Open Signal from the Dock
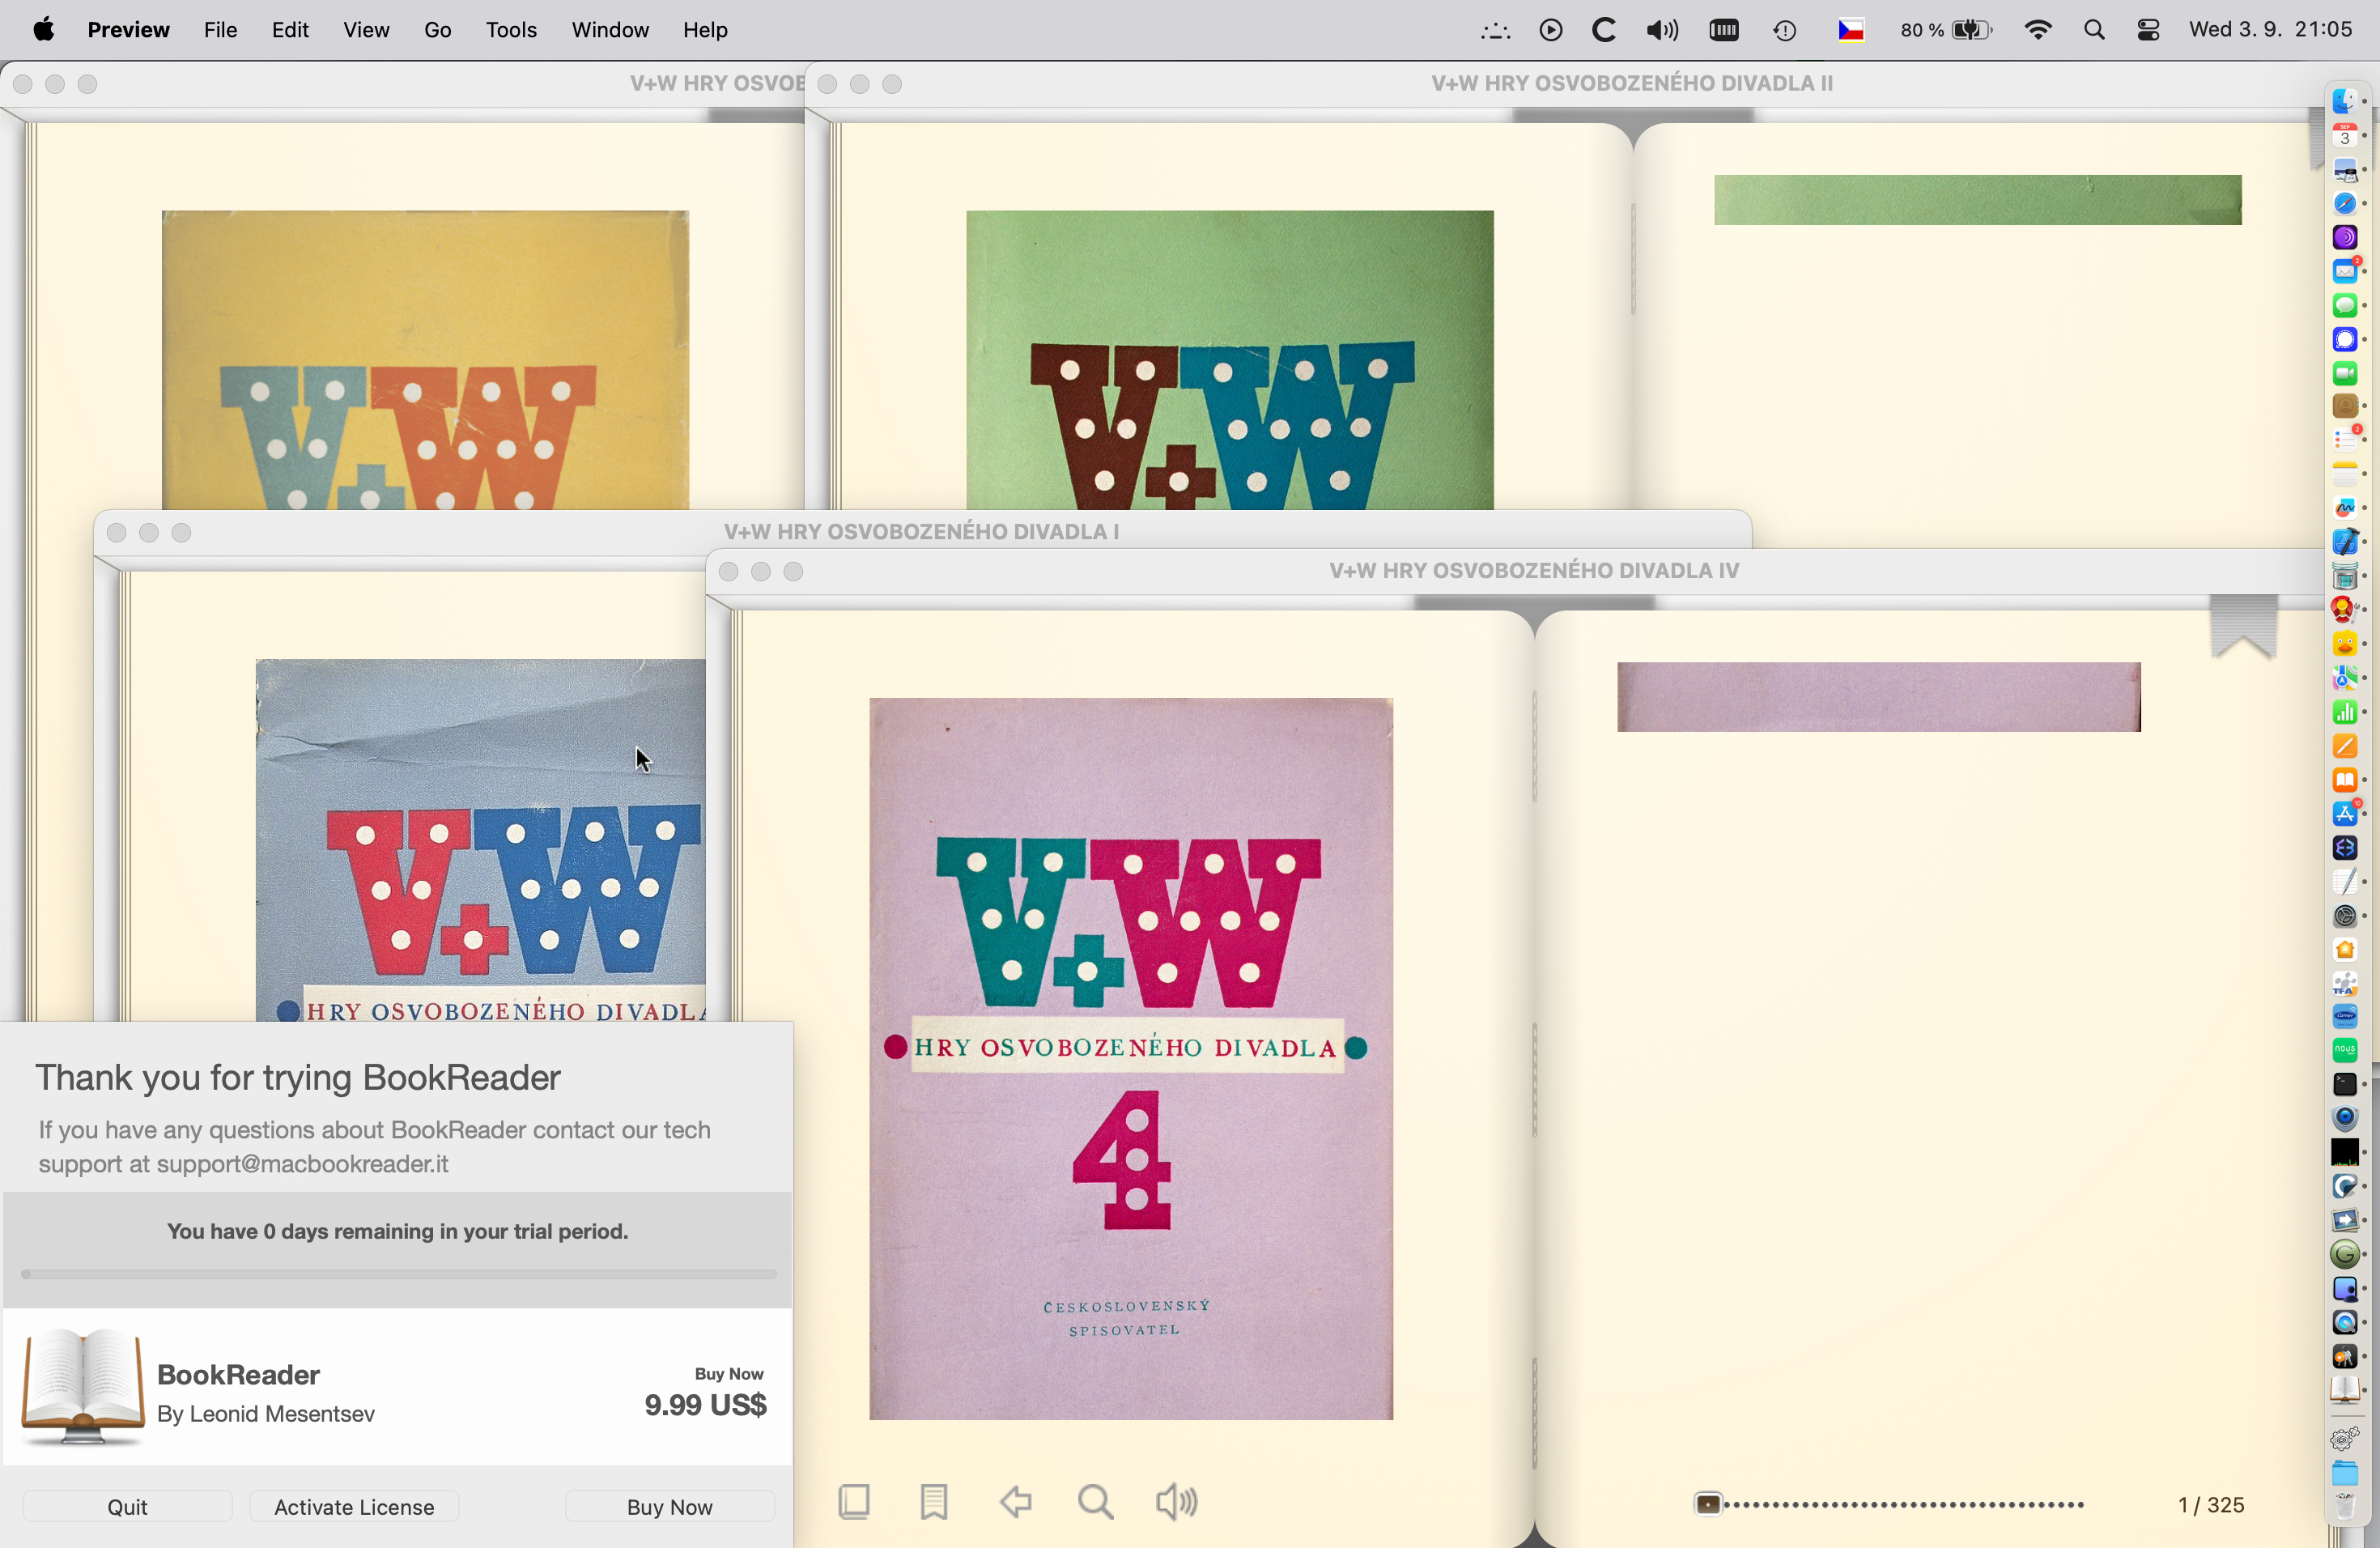Viewport: 2380px width, 1548px height. [x=2345, y=339]
